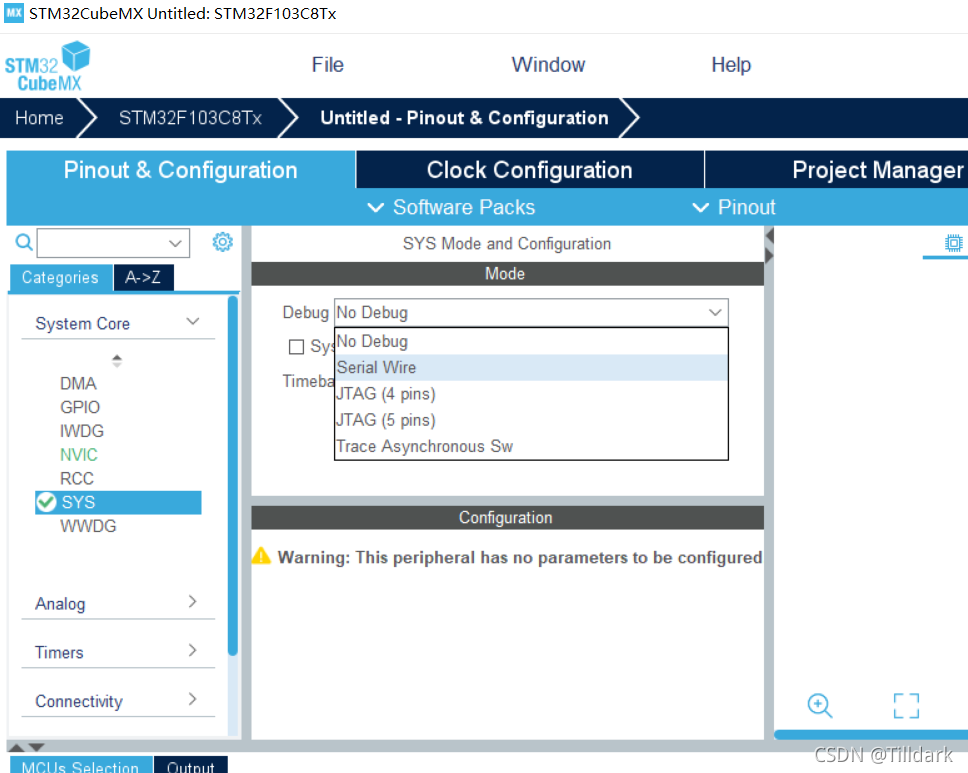Select NVIC in System Core
The image size is (968, 773).
tap(79, 455)
